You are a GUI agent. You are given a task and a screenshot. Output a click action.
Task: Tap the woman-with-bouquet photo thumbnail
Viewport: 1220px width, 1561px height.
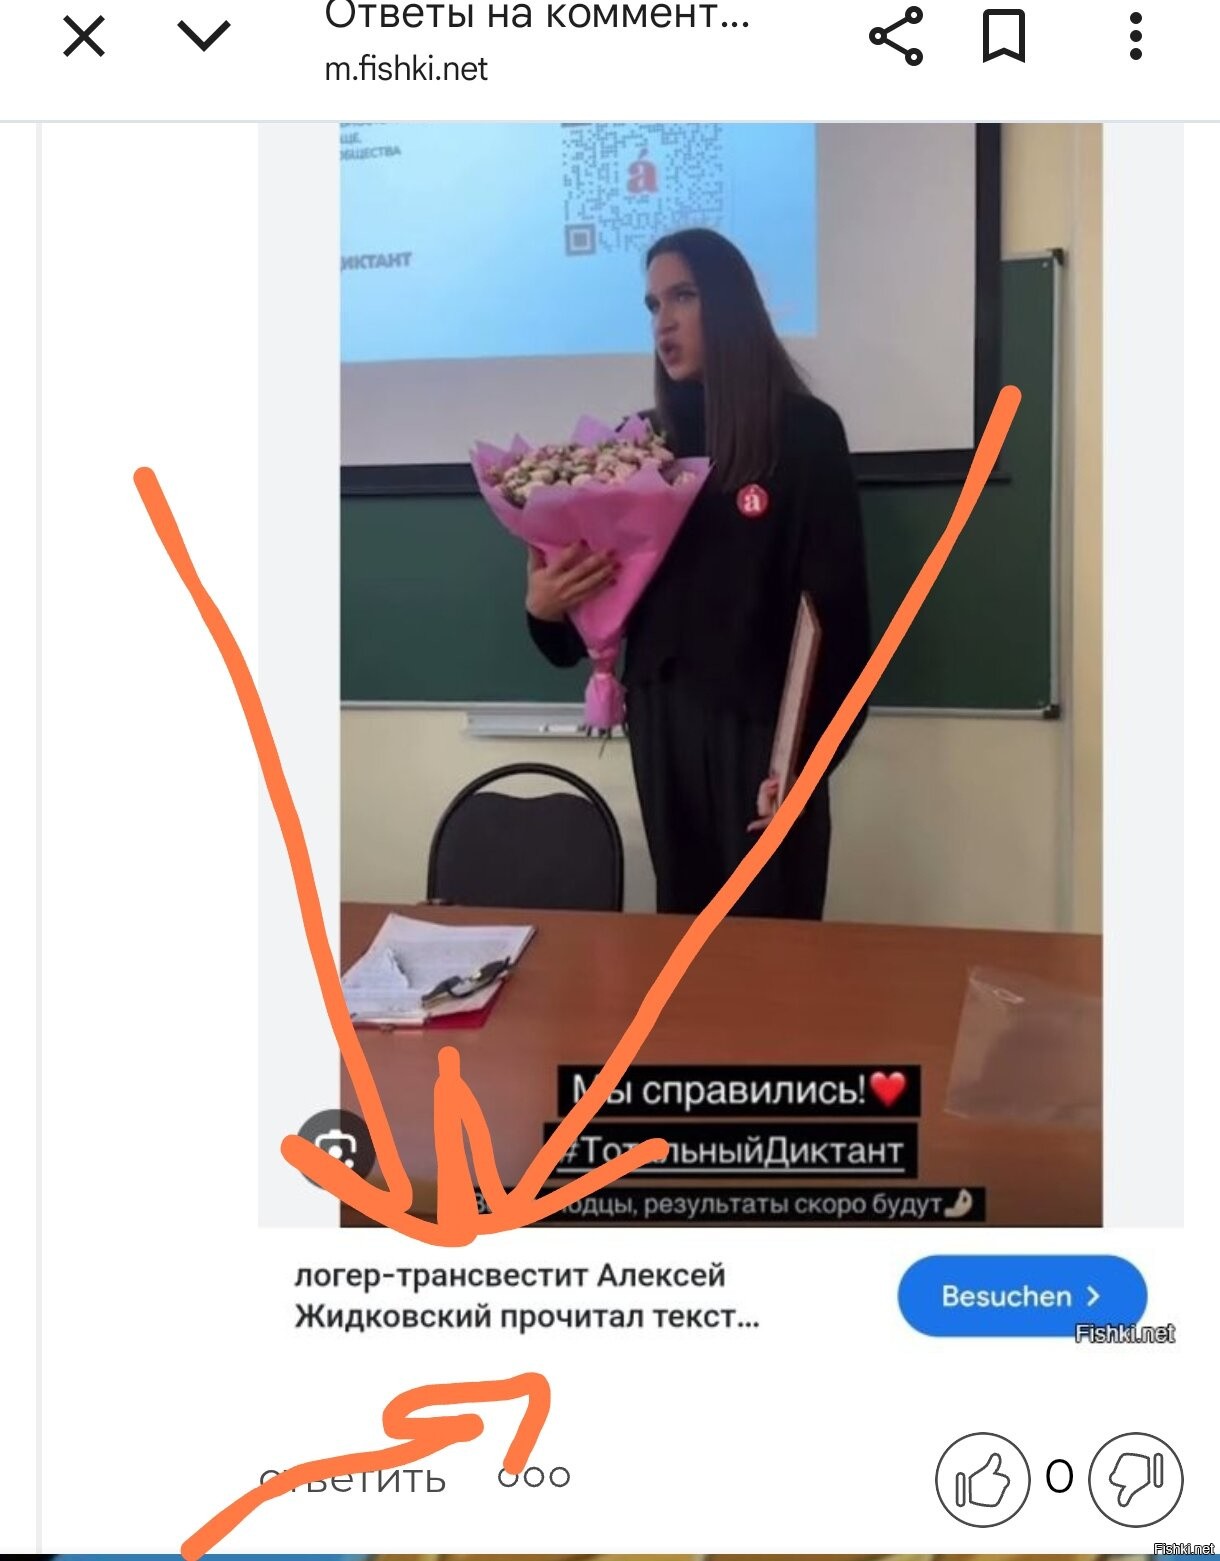coord(721,674)
